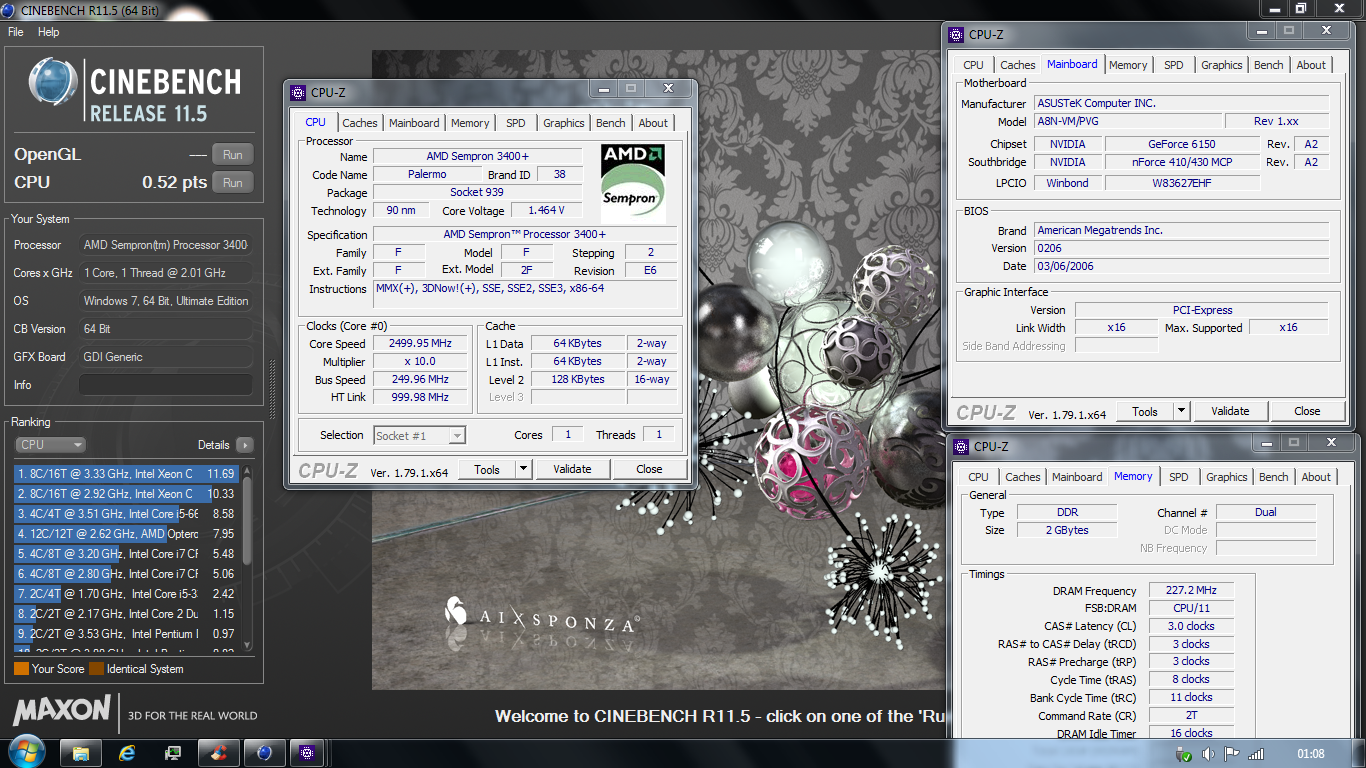Click the Action Center flag tray icon
This screenshot has height=768, width=1366.
1234,754
